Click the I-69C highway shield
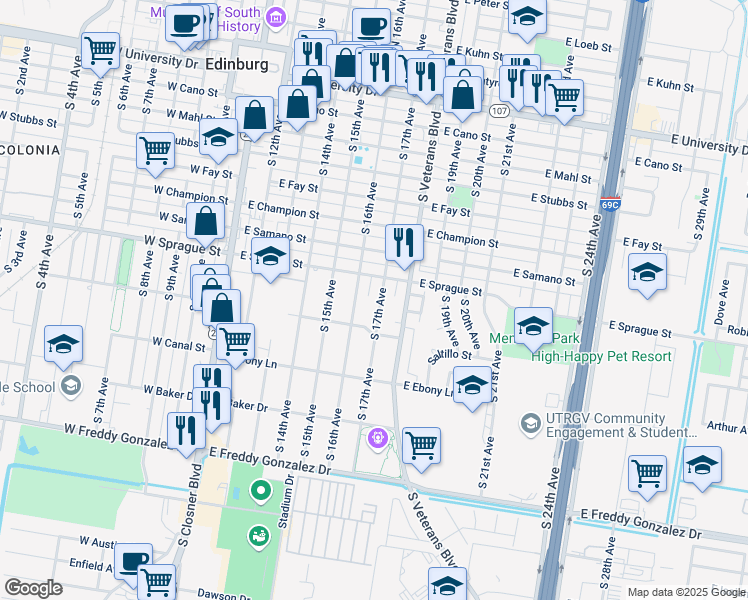 coord(610,204)
